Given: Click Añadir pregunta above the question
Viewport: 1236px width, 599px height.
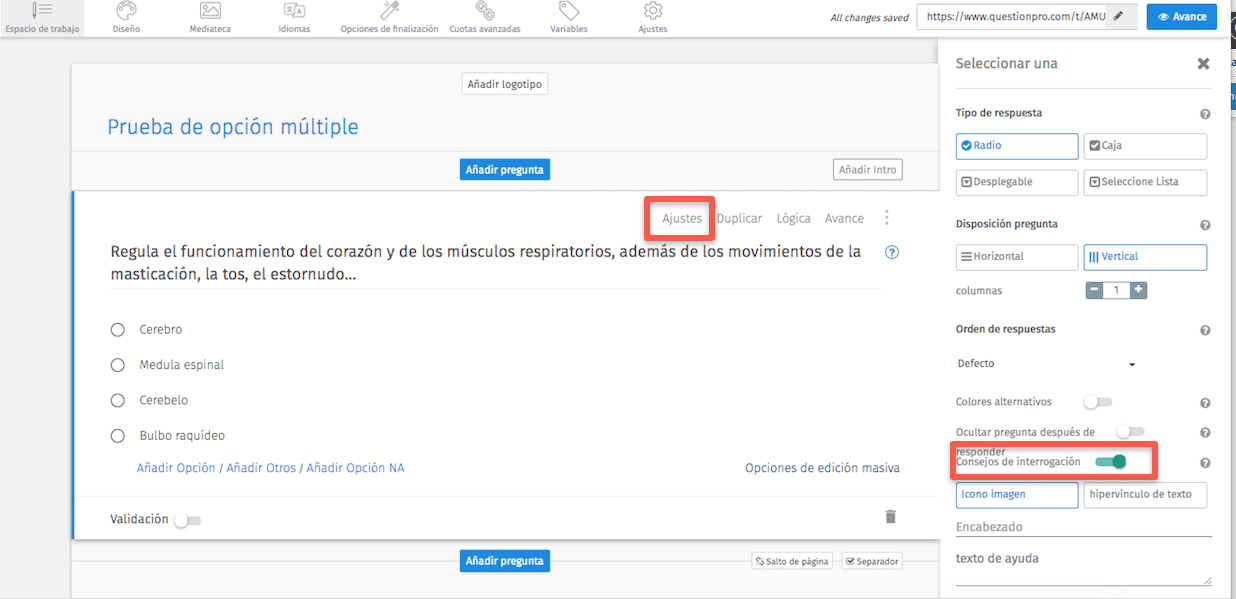Looking at the screenshot, I should (x=505, y=170).
